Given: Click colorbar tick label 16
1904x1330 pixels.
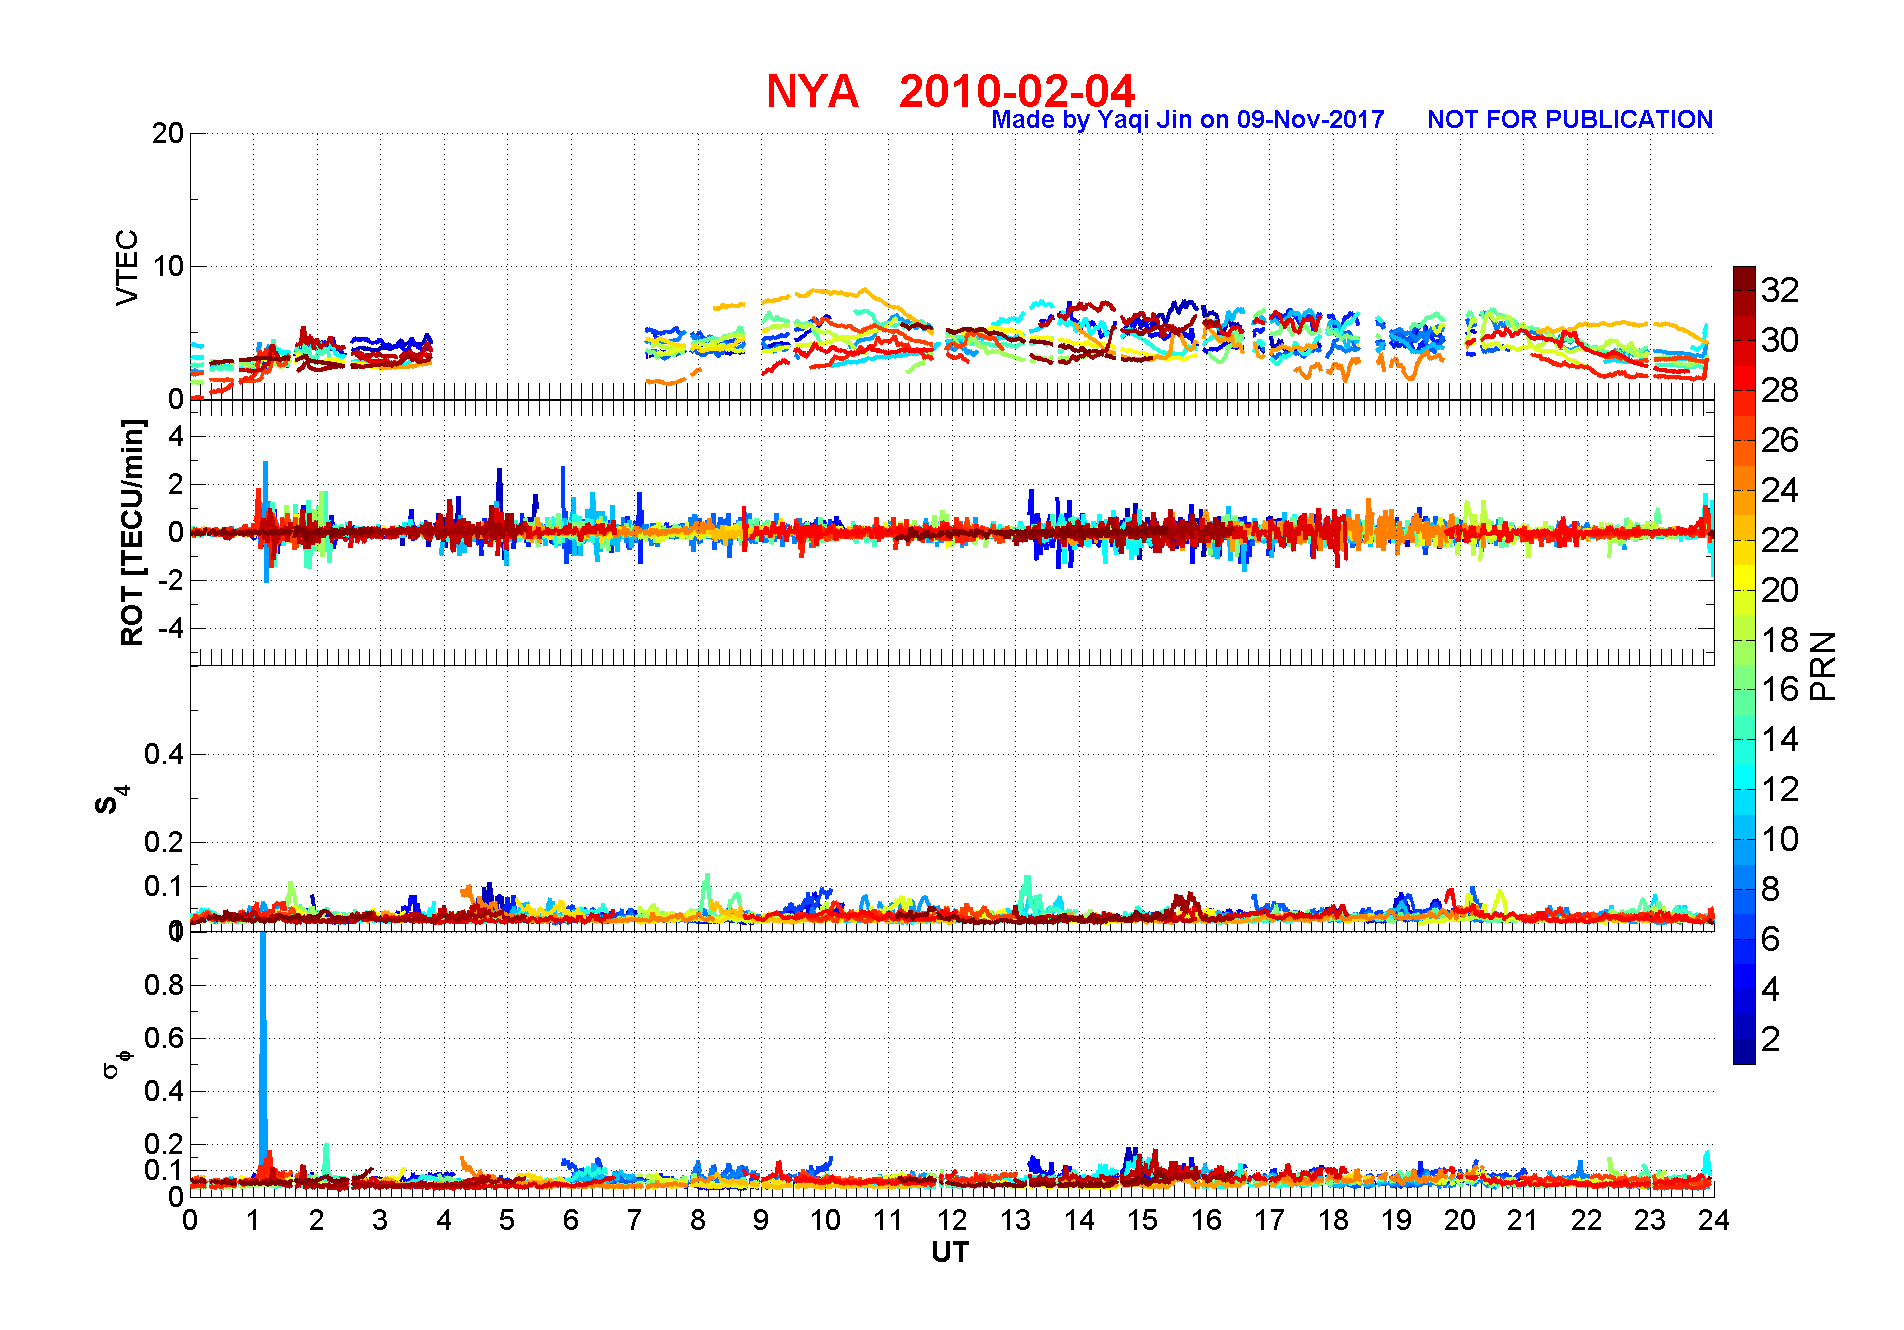Looking at the screenshot, I should coord(1780,689).
